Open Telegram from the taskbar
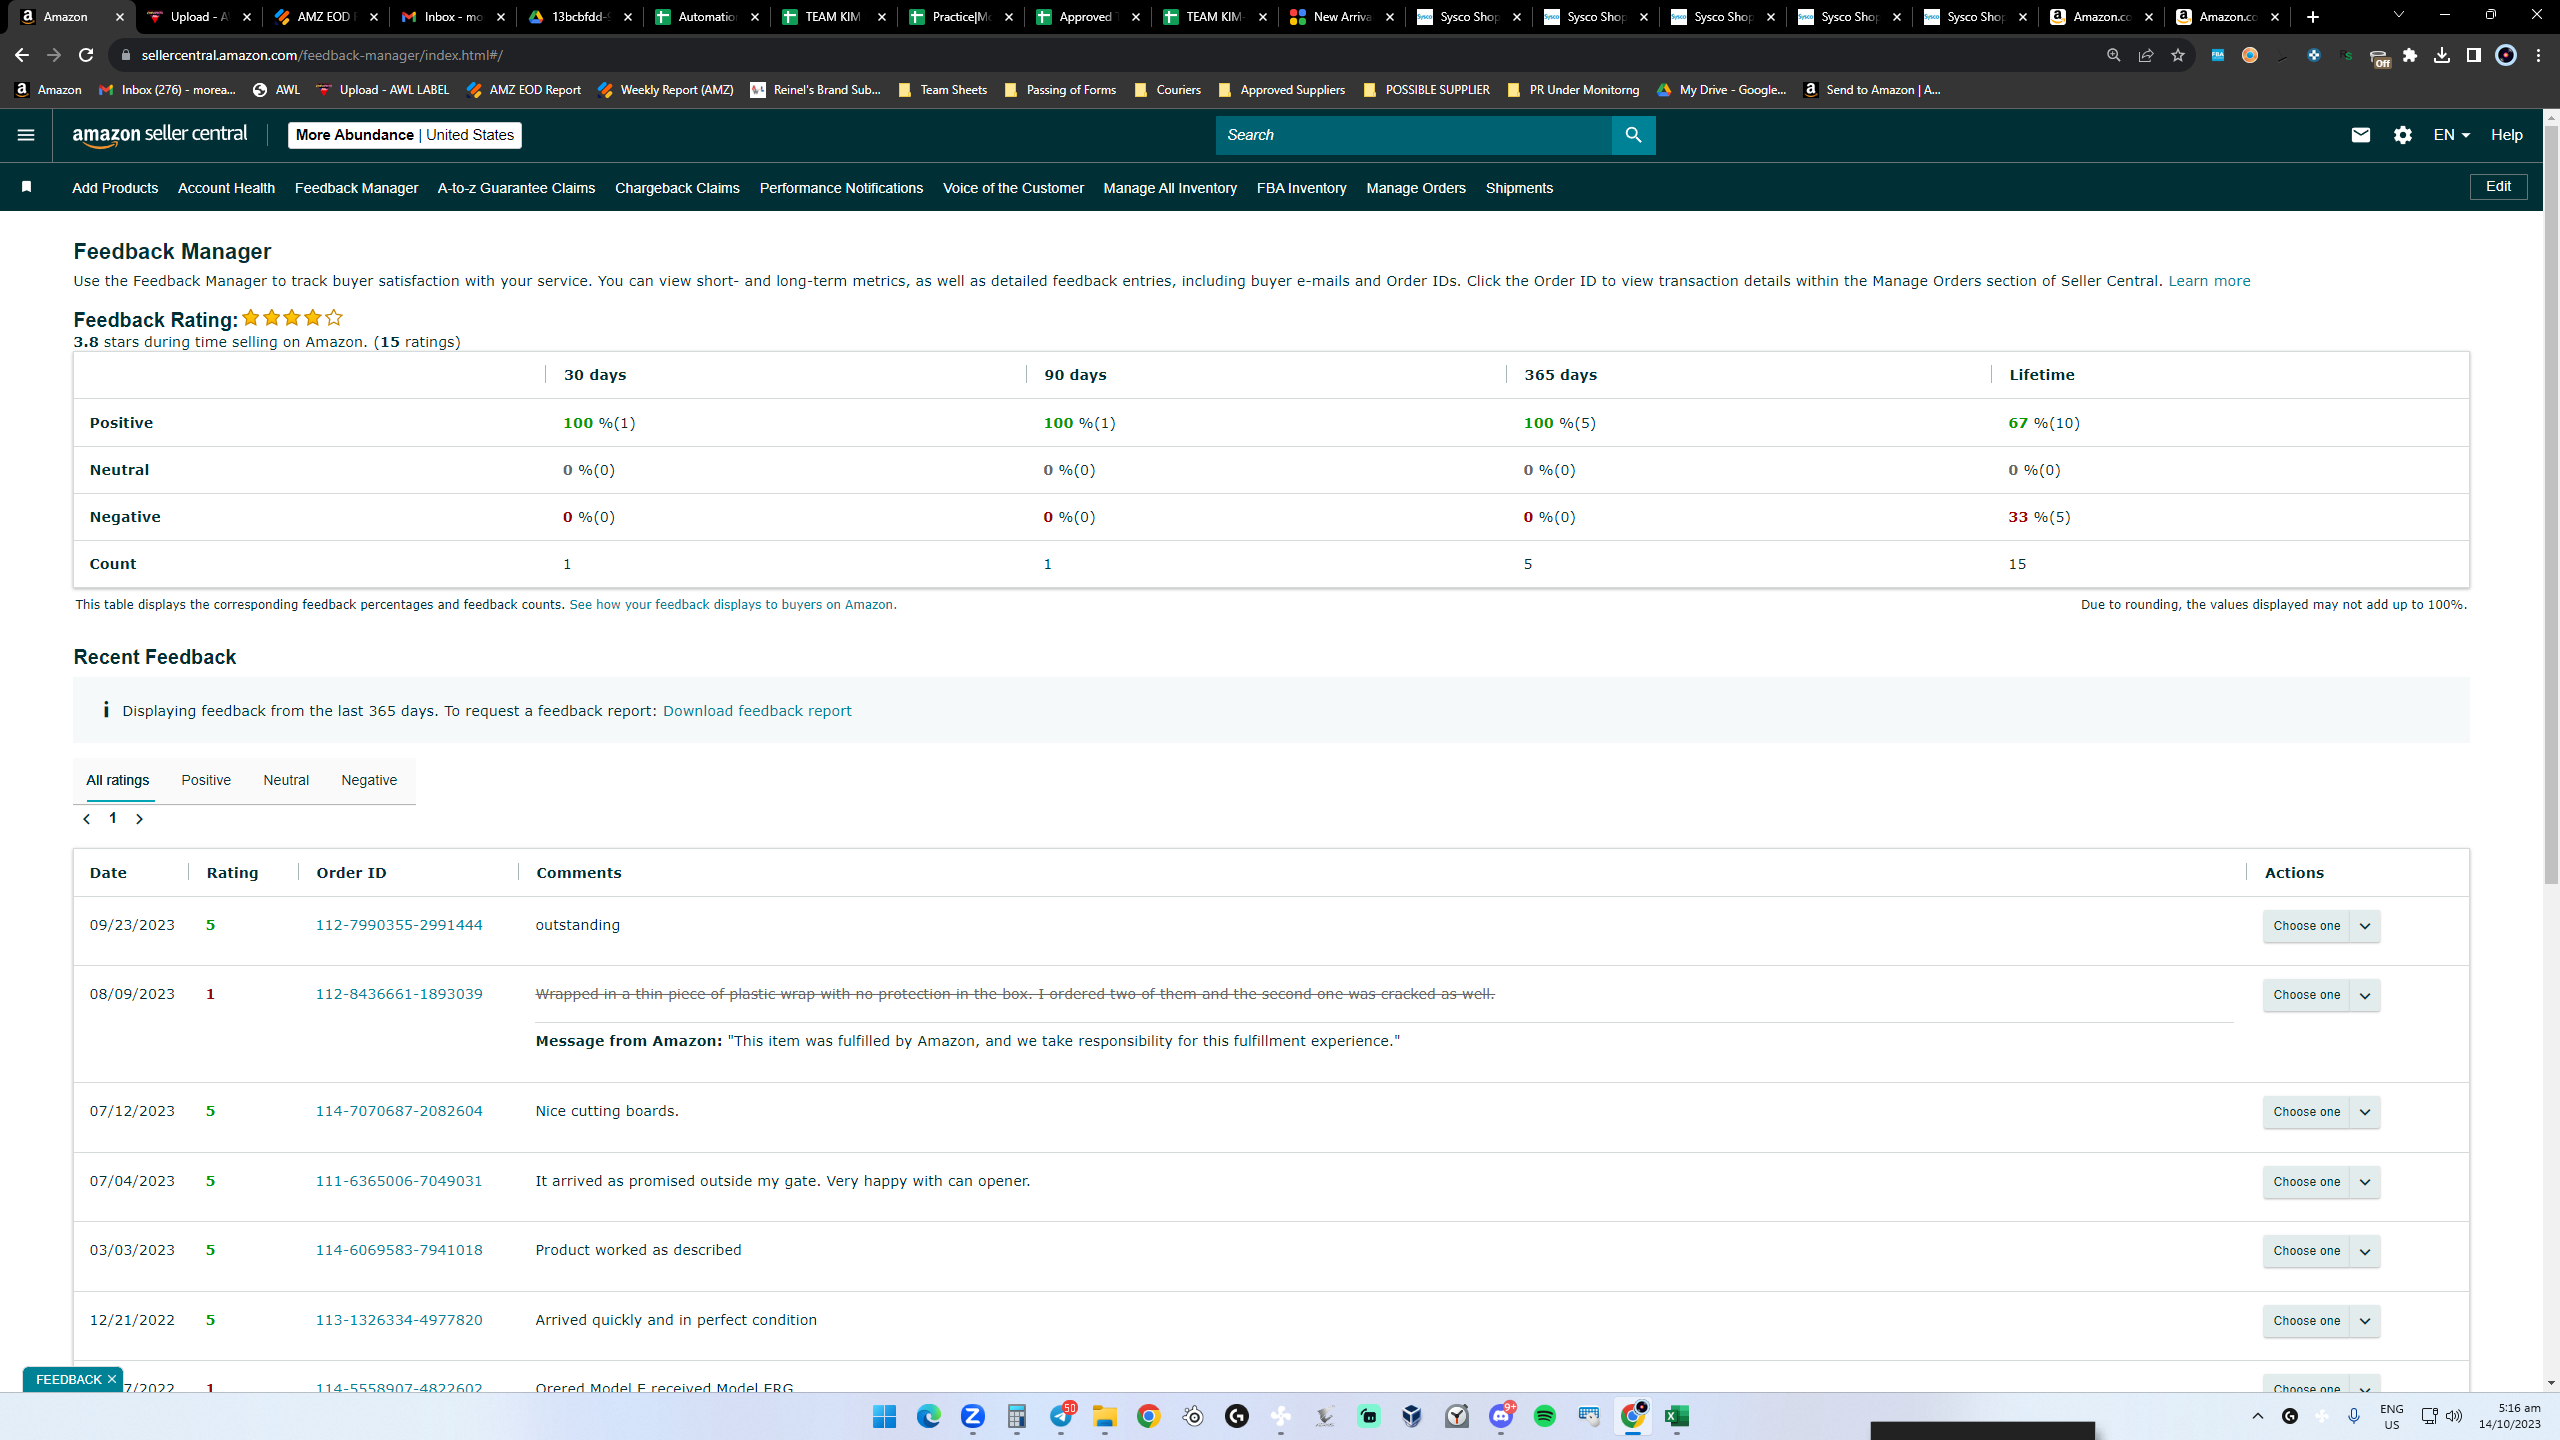The width and height of the screenshot is (2560, 1440). [x=1061, y=1416]
